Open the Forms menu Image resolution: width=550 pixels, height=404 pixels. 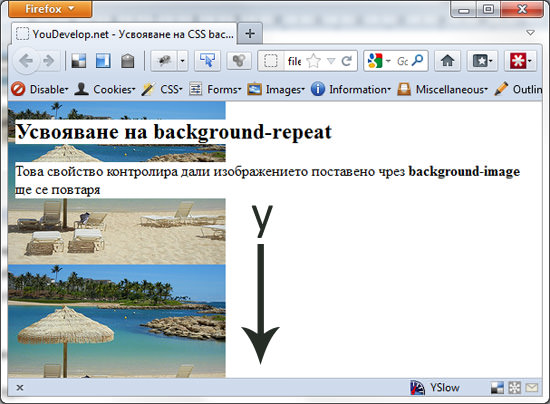[x=224, y=89]
